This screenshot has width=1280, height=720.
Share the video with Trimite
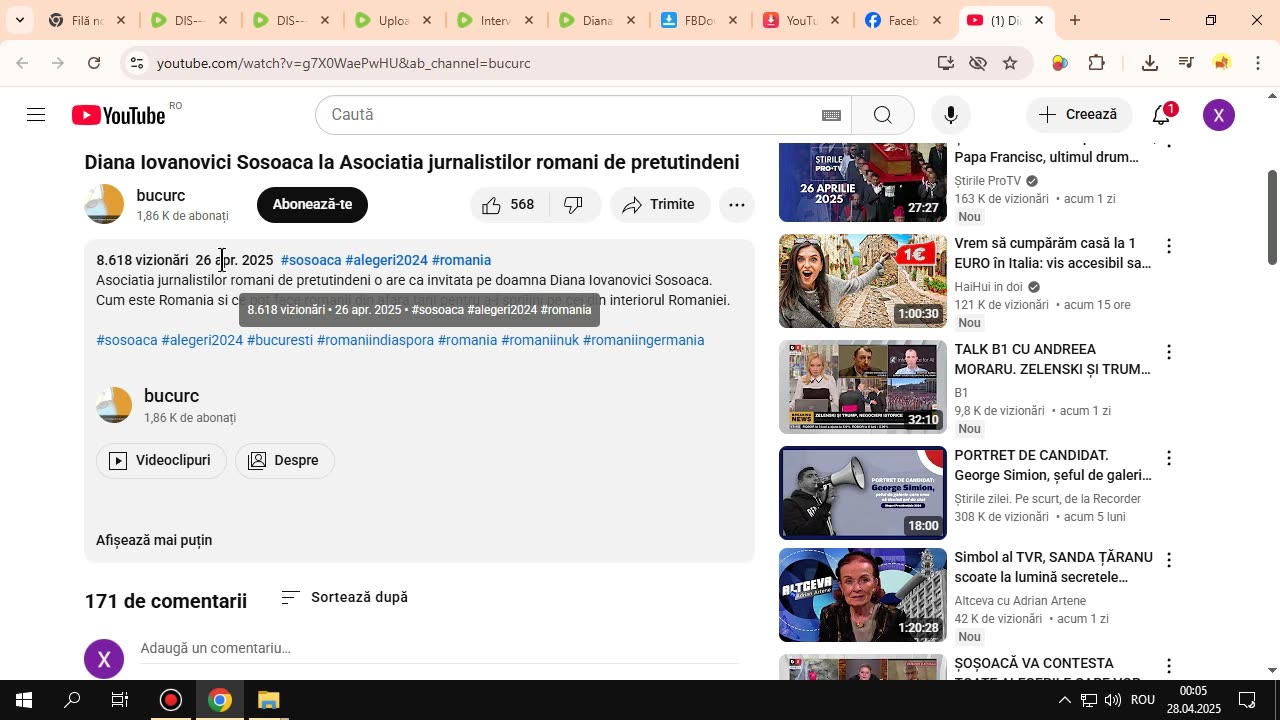pyautogui.click(x=660, y=205)
